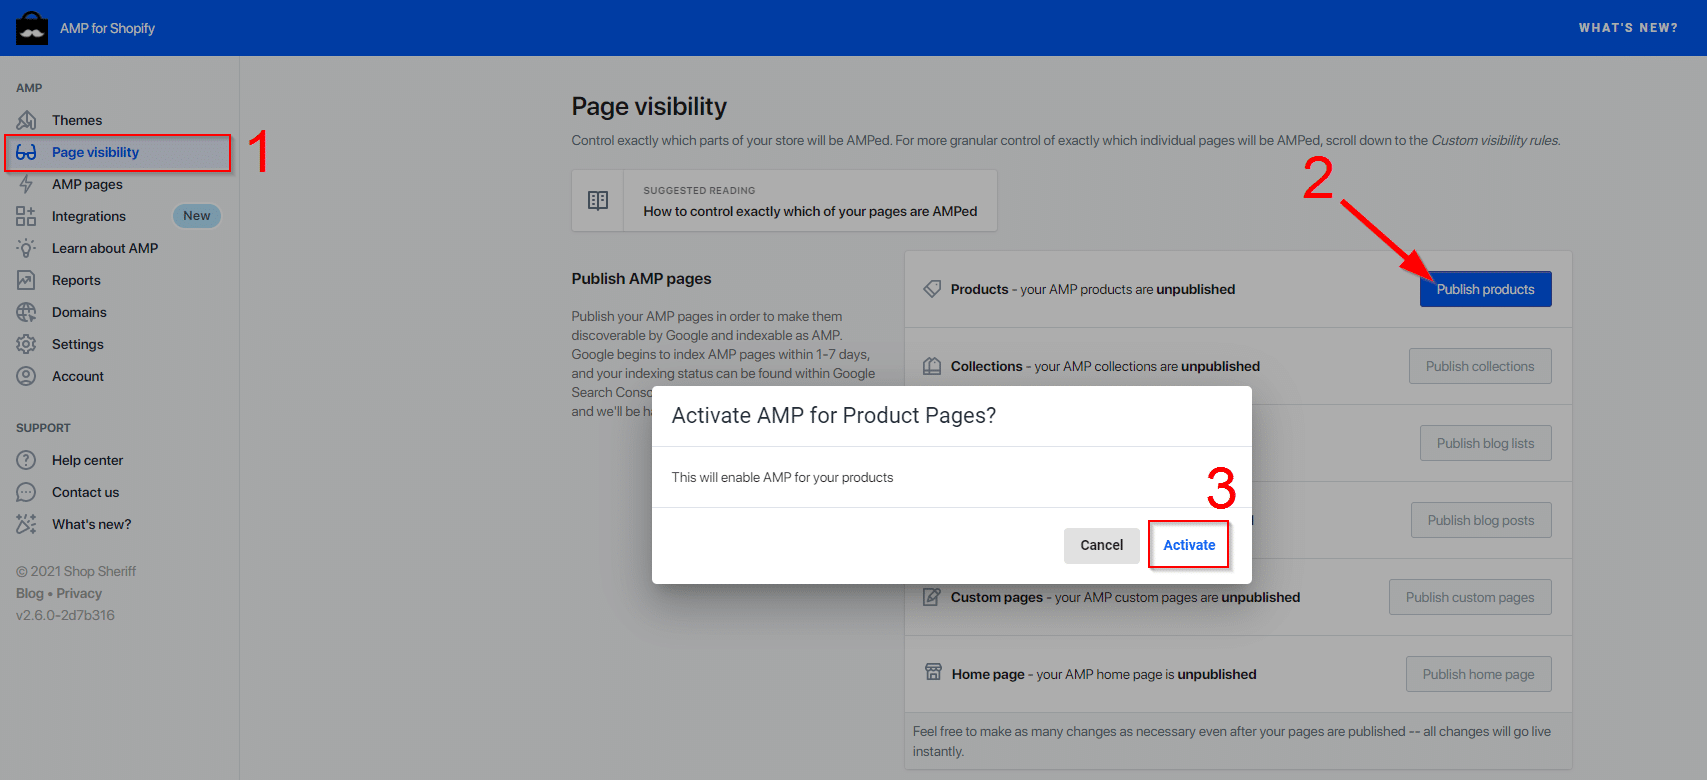Open the Contact us menu item
Screen dimensions: 1707x780
click(85, 492)
